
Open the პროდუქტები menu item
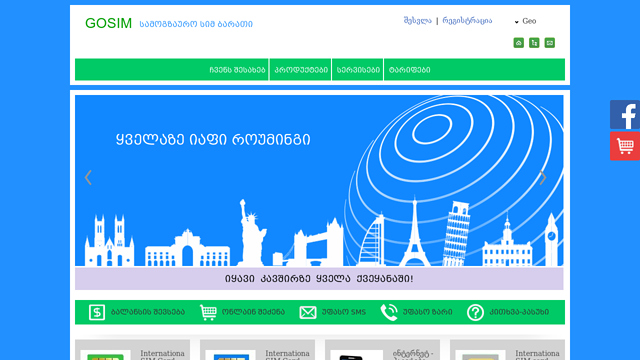click(301, 70)
